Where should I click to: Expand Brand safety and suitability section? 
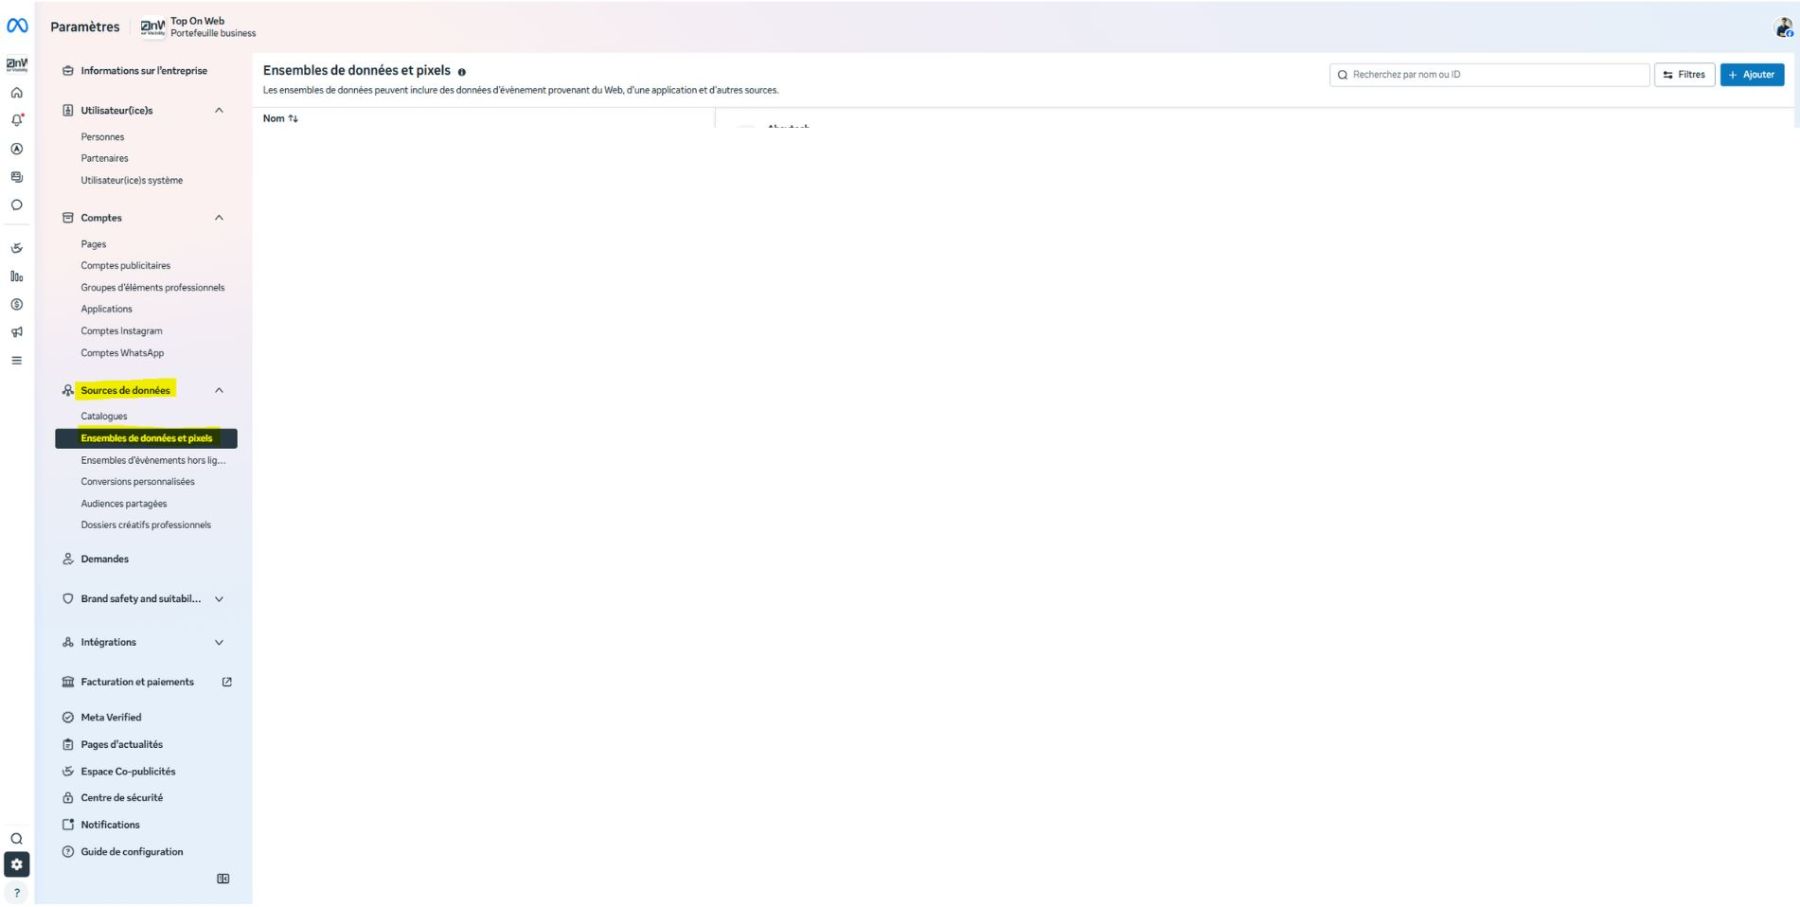coord(219,599)
